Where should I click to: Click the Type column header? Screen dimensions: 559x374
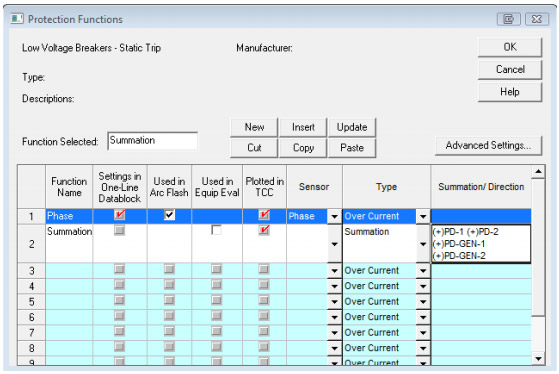(386, 187)
